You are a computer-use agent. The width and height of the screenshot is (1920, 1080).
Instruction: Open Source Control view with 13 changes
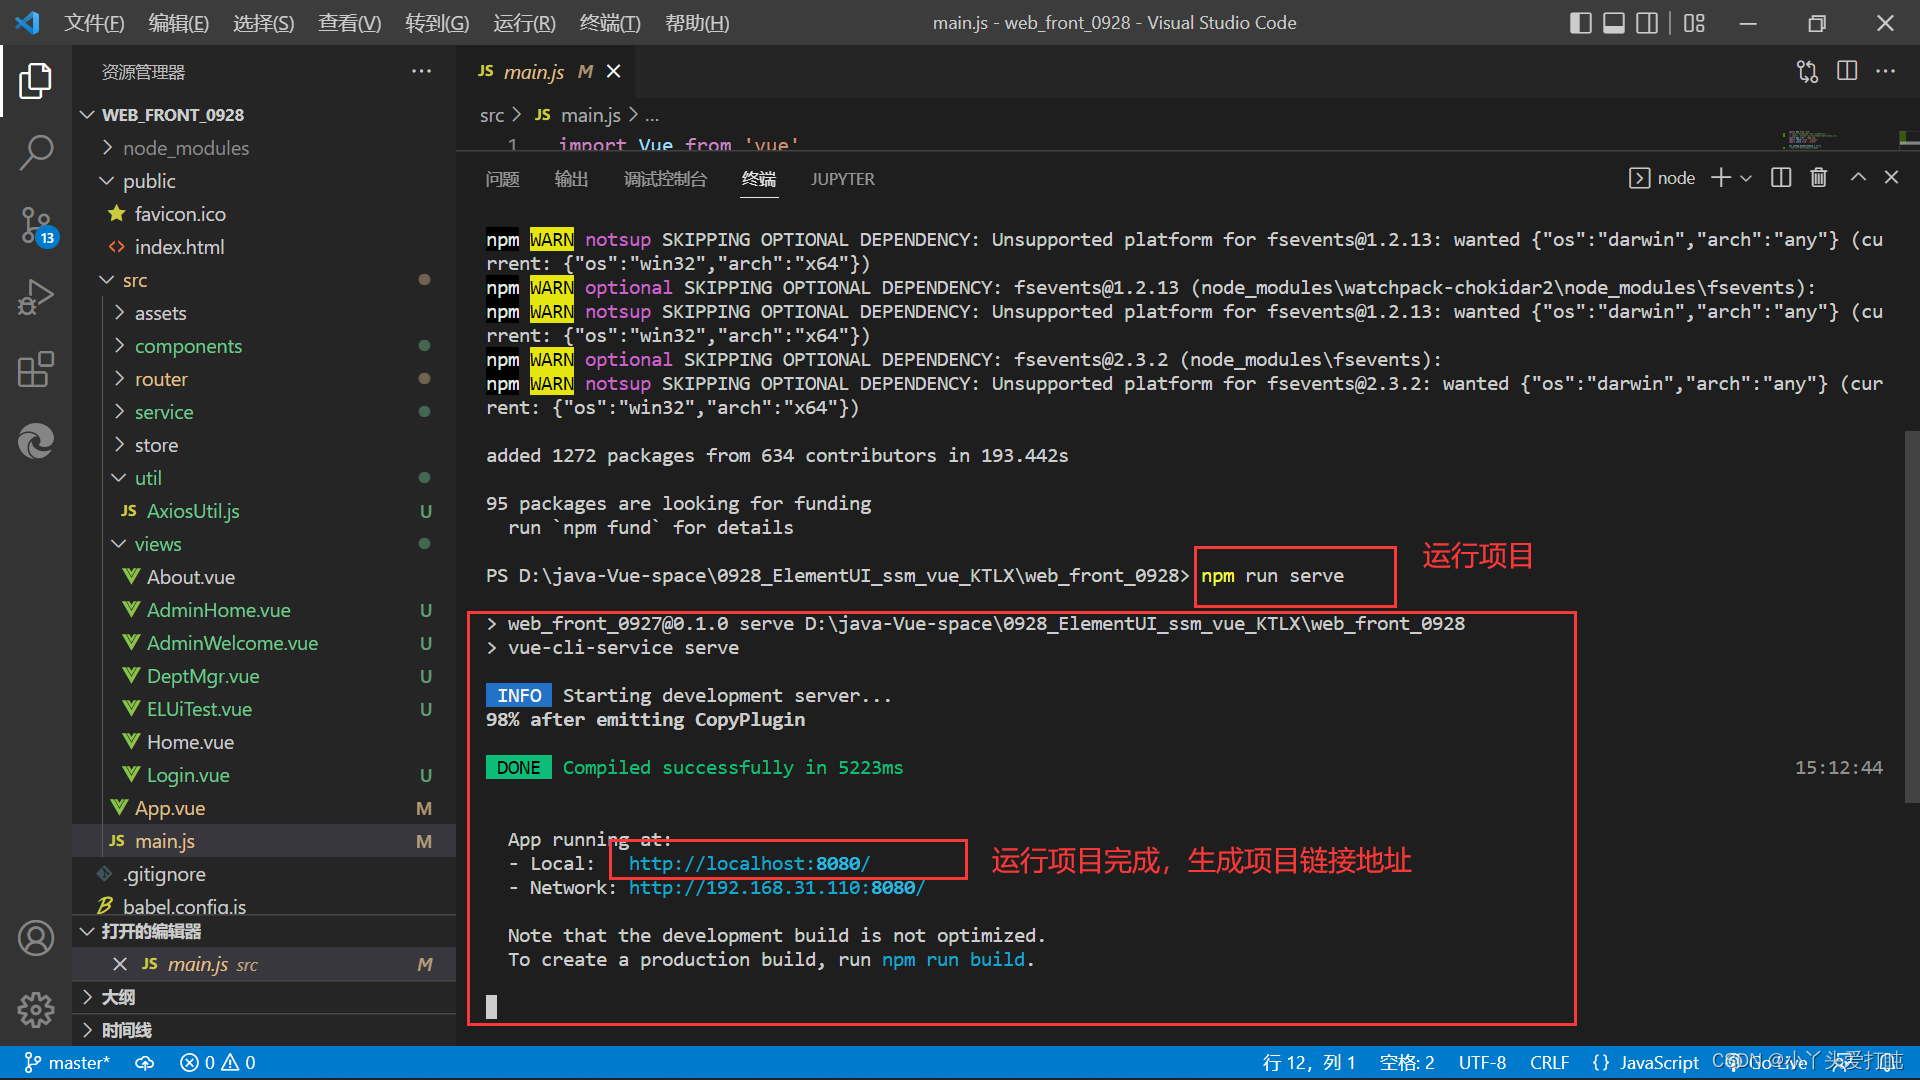point(36,226)
